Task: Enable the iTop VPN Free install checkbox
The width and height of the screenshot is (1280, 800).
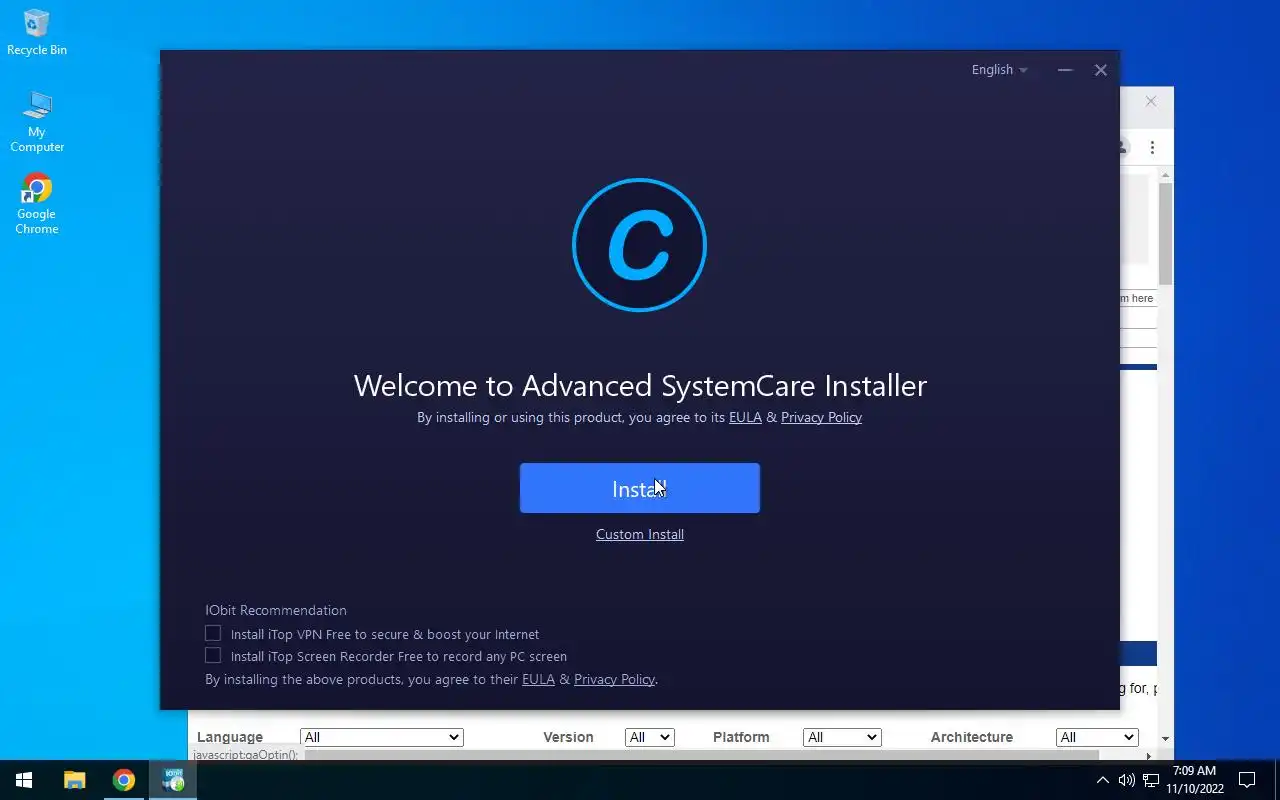Action: pyautogui.click(x=213, y=633)
